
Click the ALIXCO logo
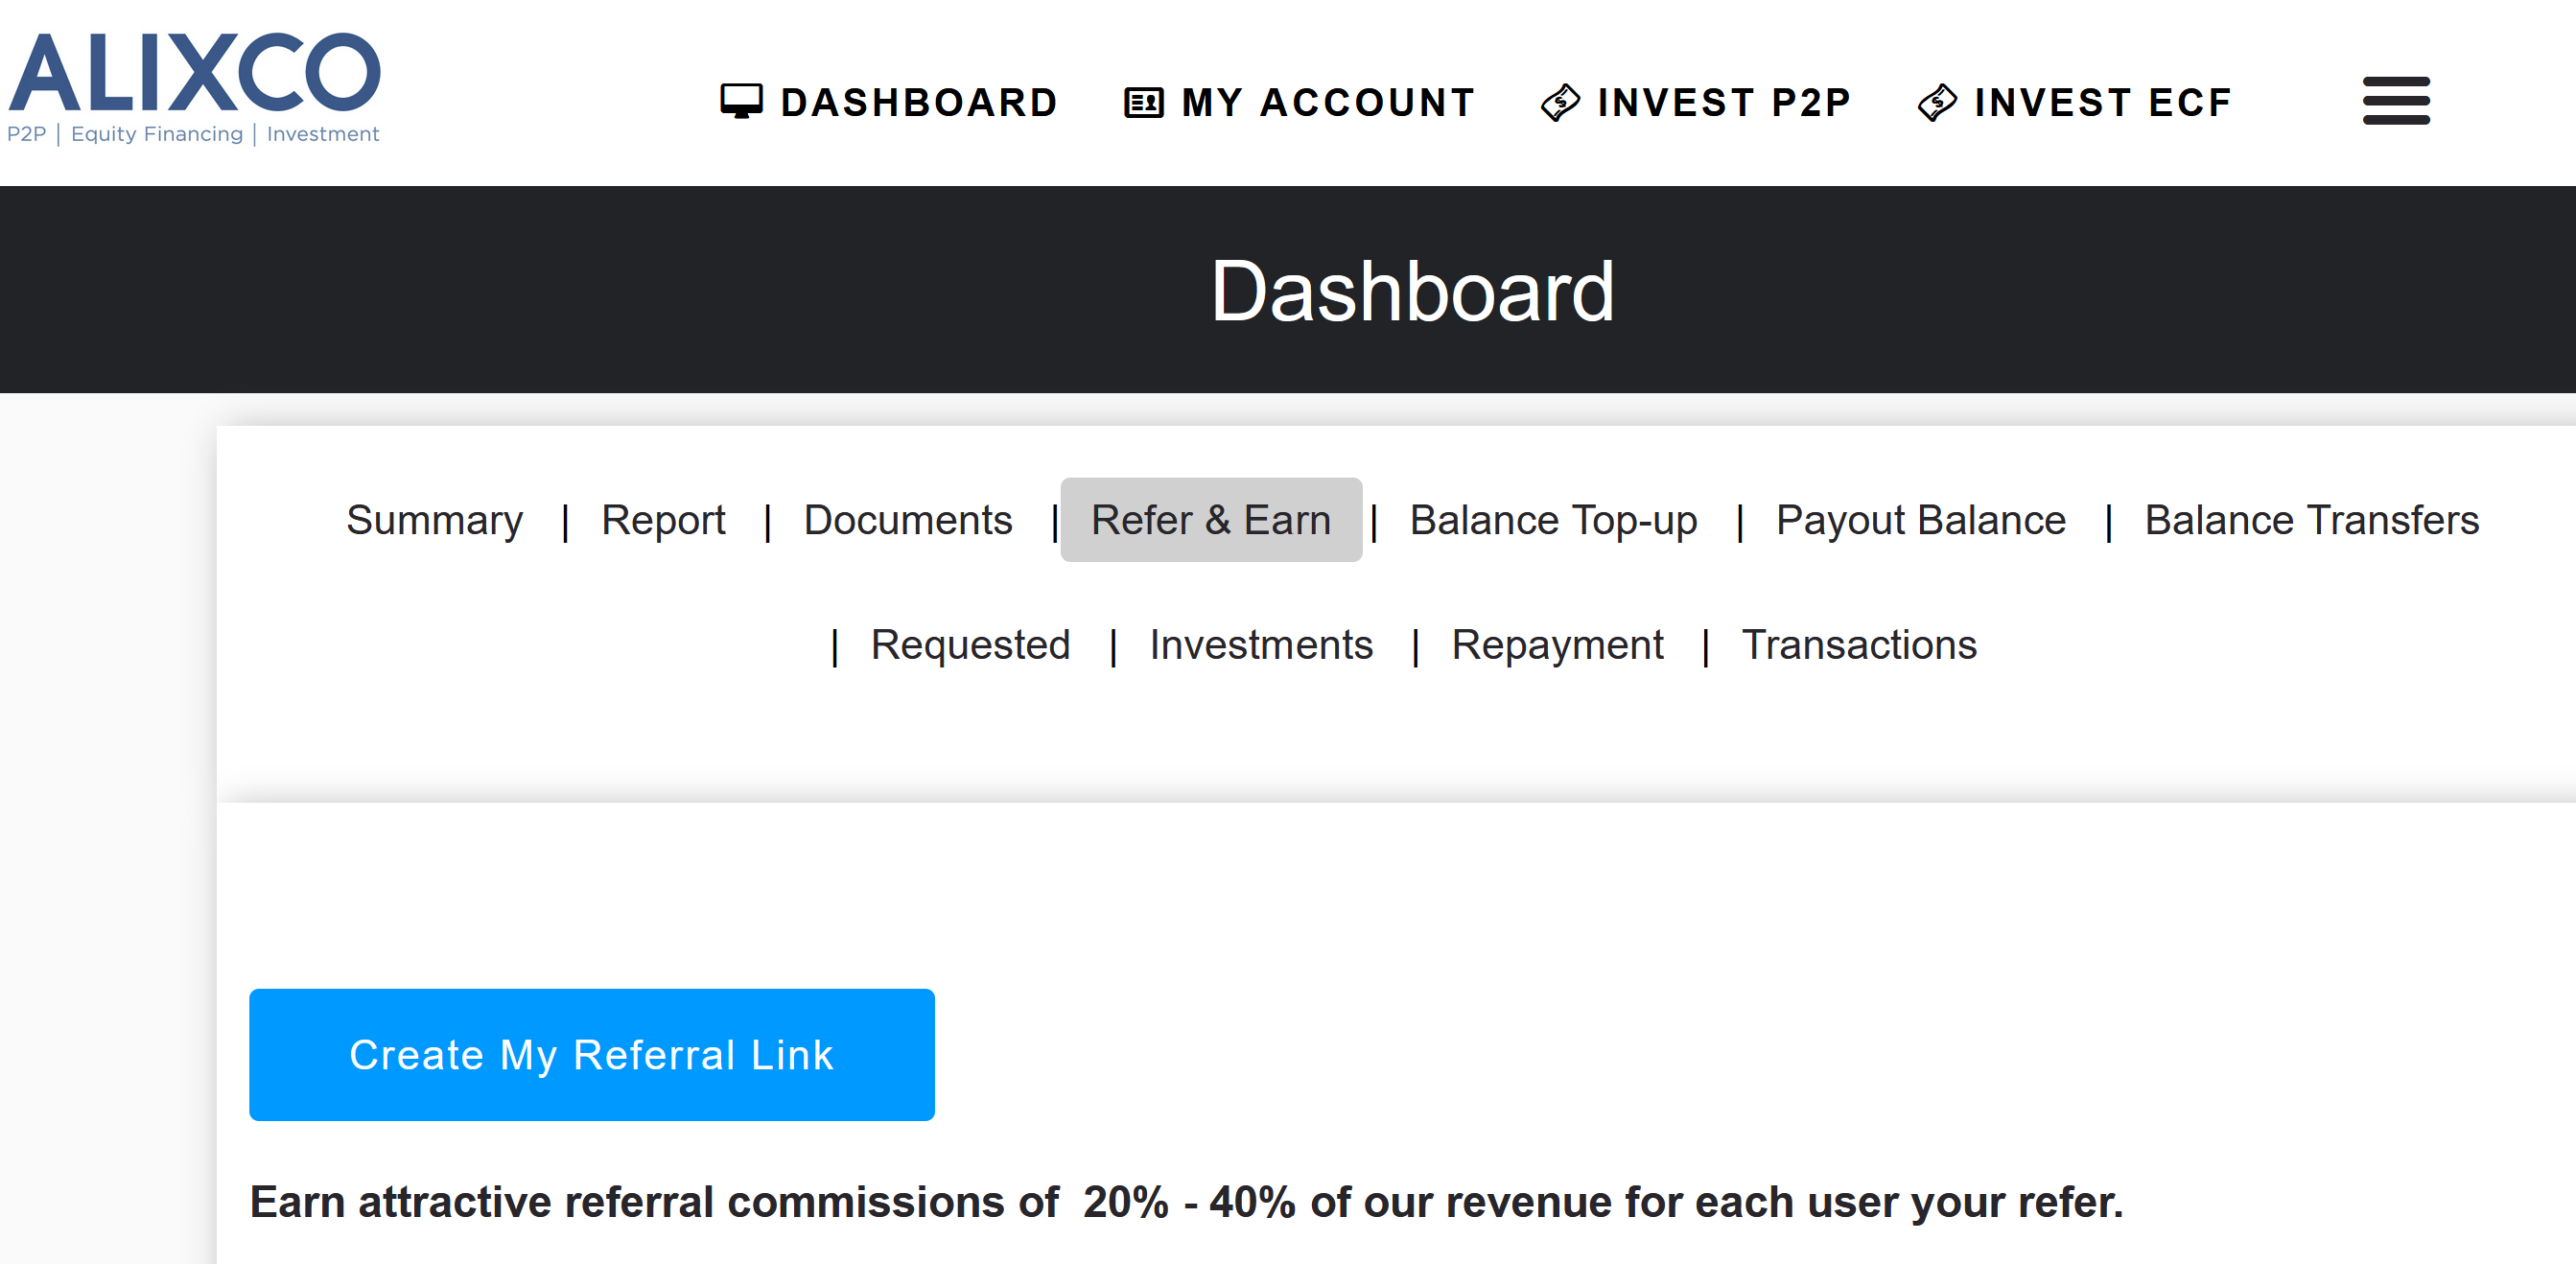(194, 88)
